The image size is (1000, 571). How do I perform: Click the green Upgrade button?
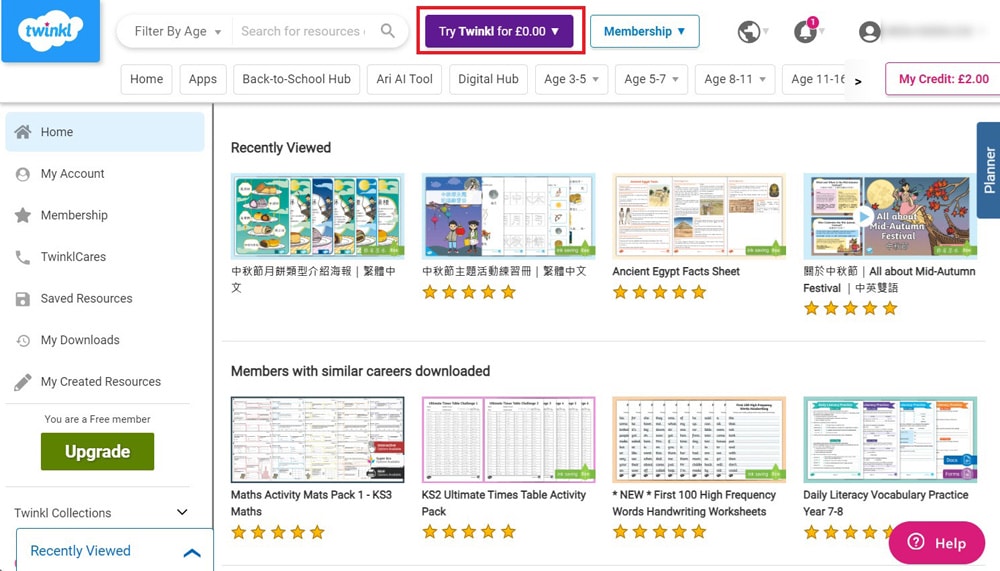98,452
